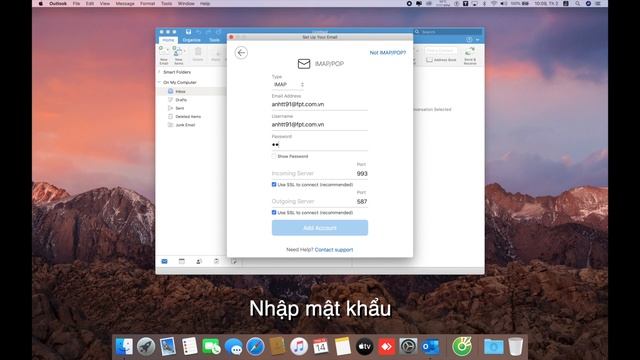This screenshot has width=640, height=360.
Task: Click the incoming port value 993
Action: pyautogui.click(x=362, y=173)
